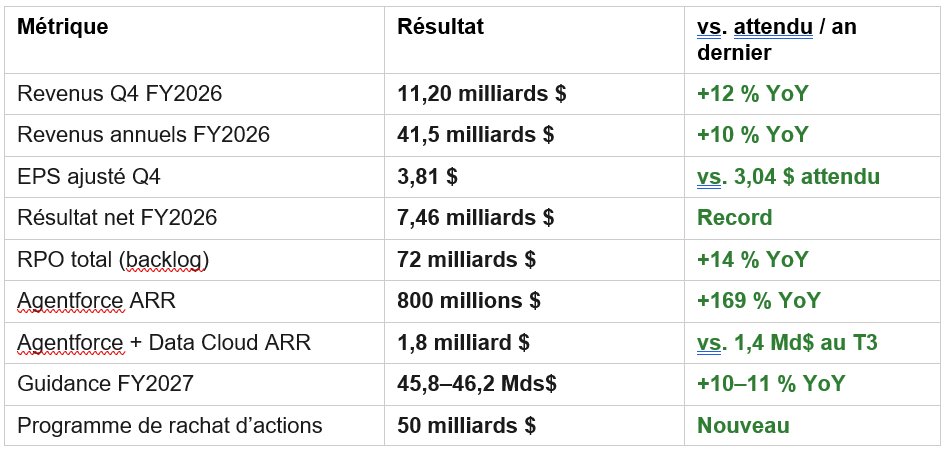Select the "45,8–46,2 Mds$" guidance value
Viewport: 945px width, 453px height.
pyautogui.click(x=476, y=384)
